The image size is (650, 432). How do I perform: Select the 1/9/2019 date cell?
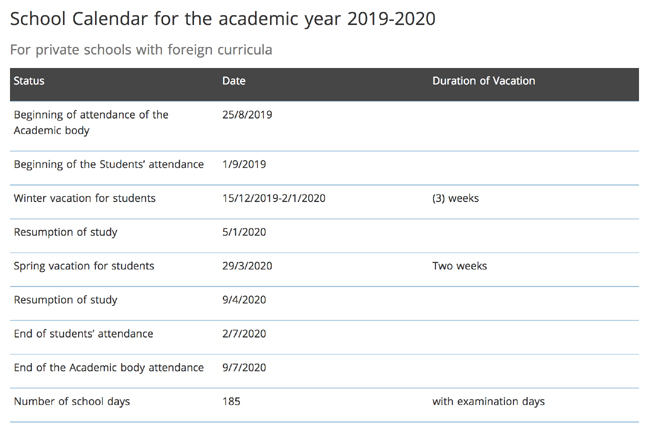[x=244, y=164]
